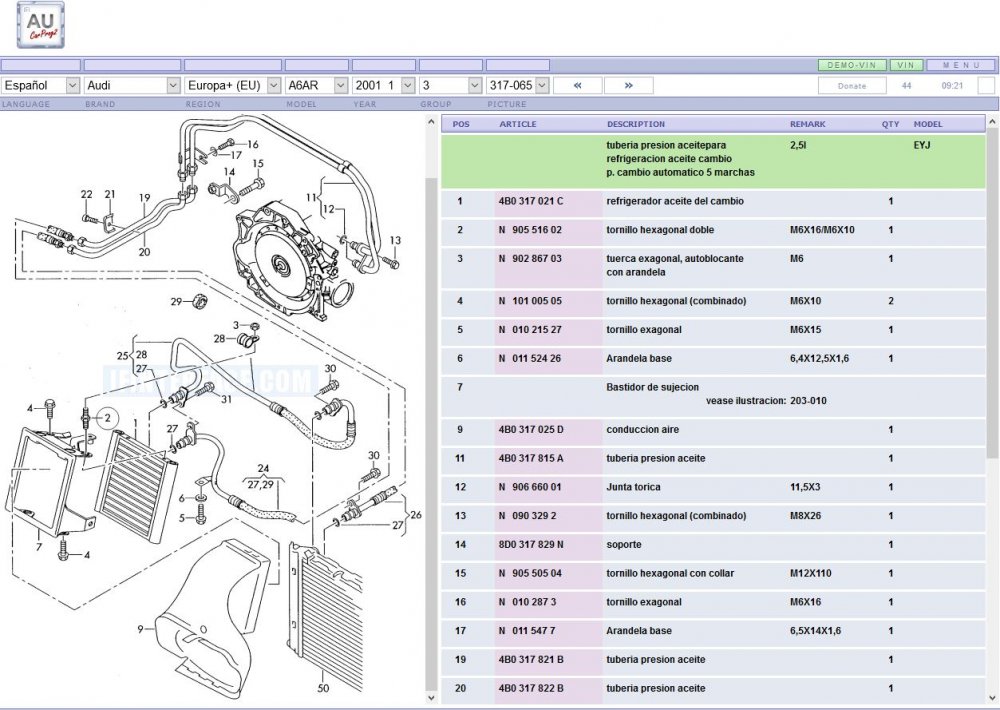Expand the Region dropdown Europa+ (EU)
This screenshot has width=1000, height=710.
point(232,86)
